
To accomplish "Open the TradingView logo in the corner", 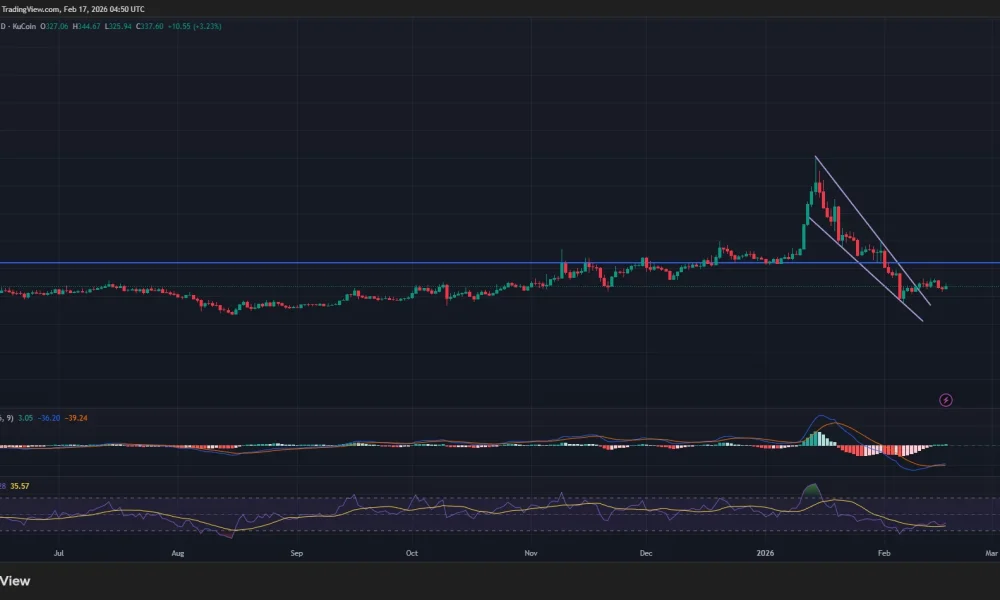I will pos(15,581).
